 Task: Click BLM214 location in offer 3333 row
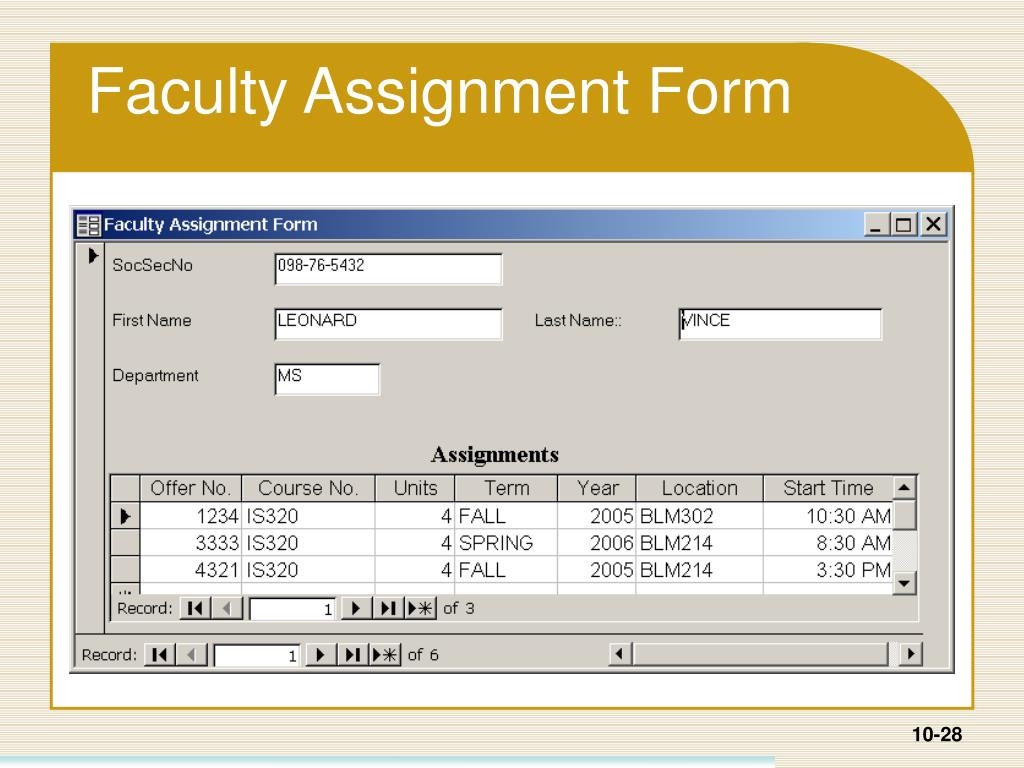tap(699, 543)
